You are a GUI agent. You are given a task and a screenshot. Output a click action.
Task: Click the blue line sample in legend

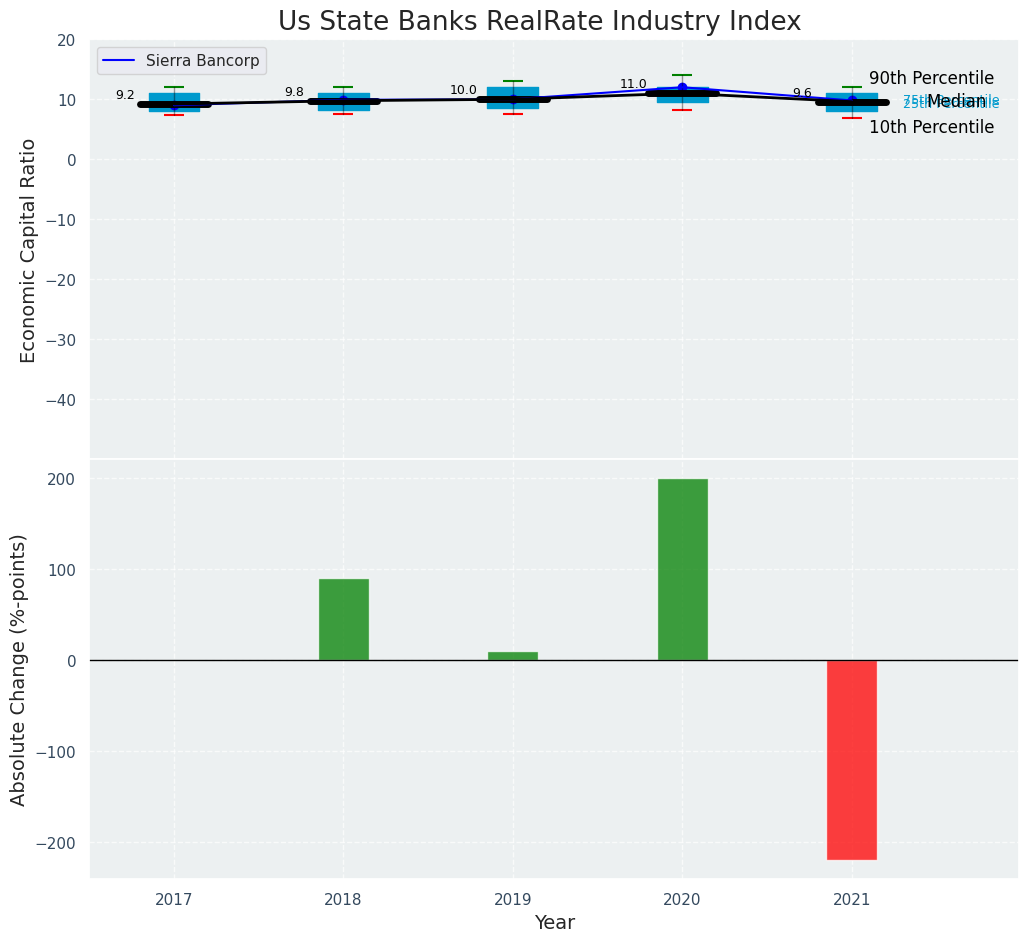pos(121,61)
